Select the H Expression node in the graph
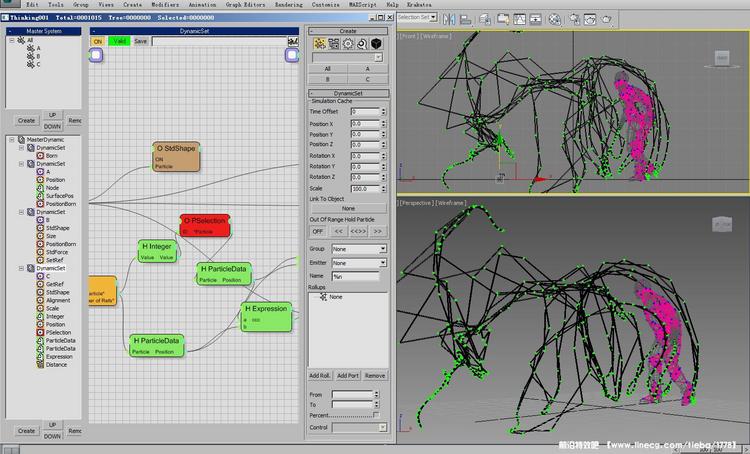Viewport: 750px width, 454px height. [x=266, y=317]
